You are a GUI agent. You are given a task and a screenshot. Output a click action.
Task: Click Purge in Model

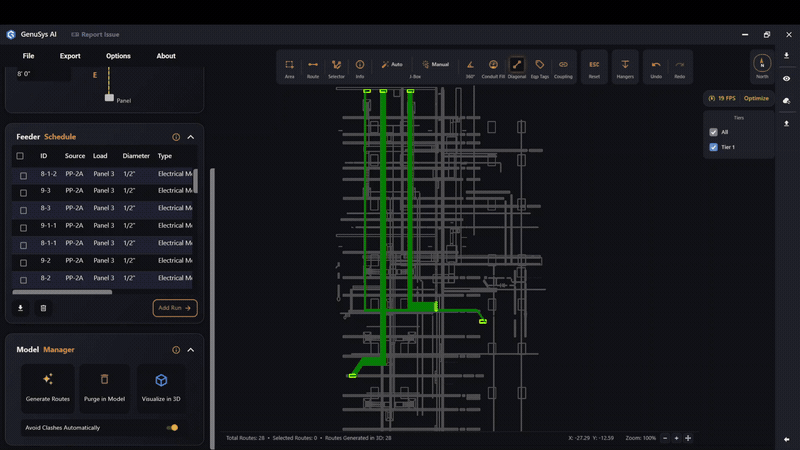(105, 388)
